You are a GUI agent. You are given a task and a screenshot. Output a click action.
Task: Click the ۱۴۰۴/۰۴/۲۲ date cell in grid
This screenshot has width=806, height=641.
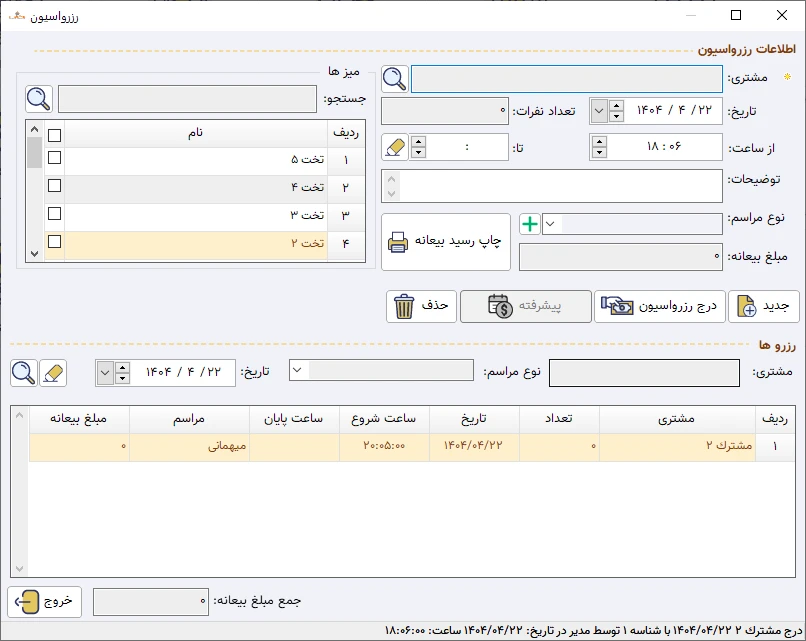(474, 446)
